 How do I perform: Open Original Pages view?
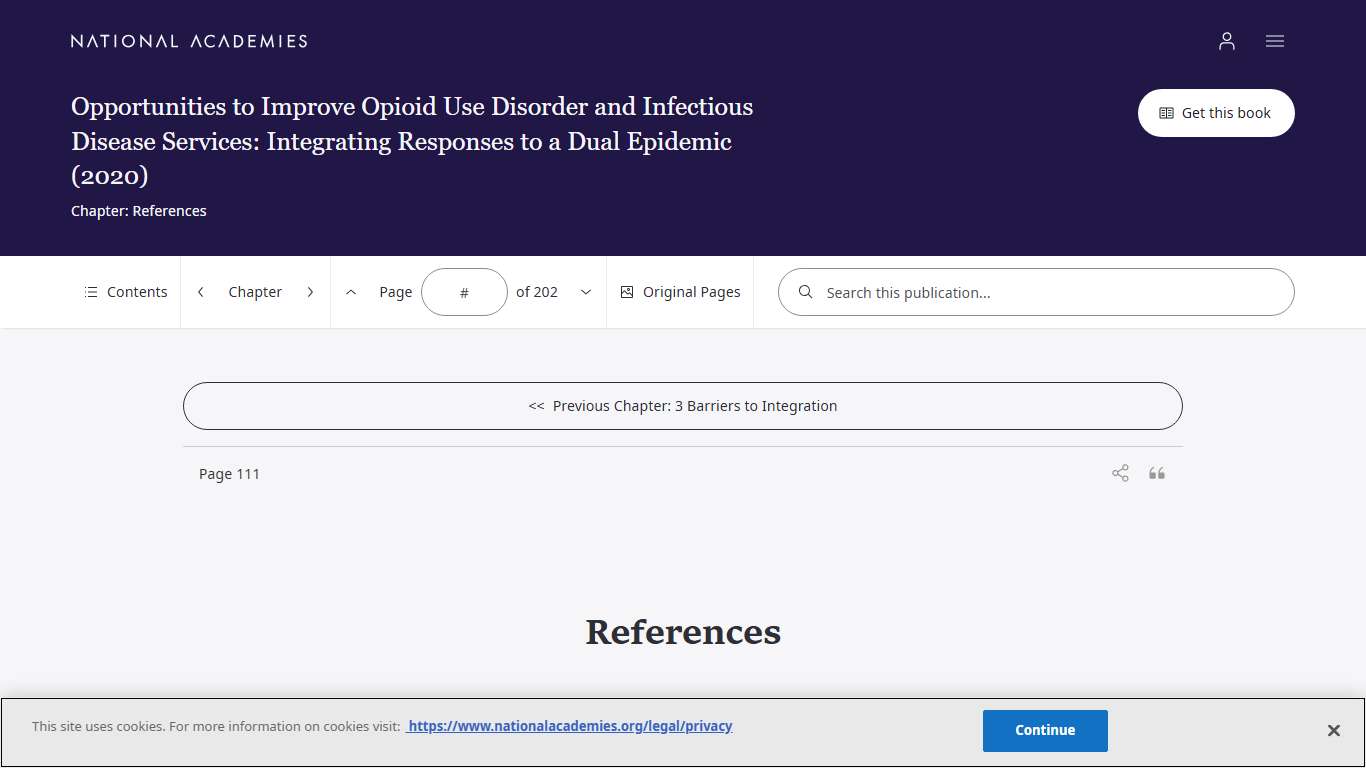[x=680, y=291]
